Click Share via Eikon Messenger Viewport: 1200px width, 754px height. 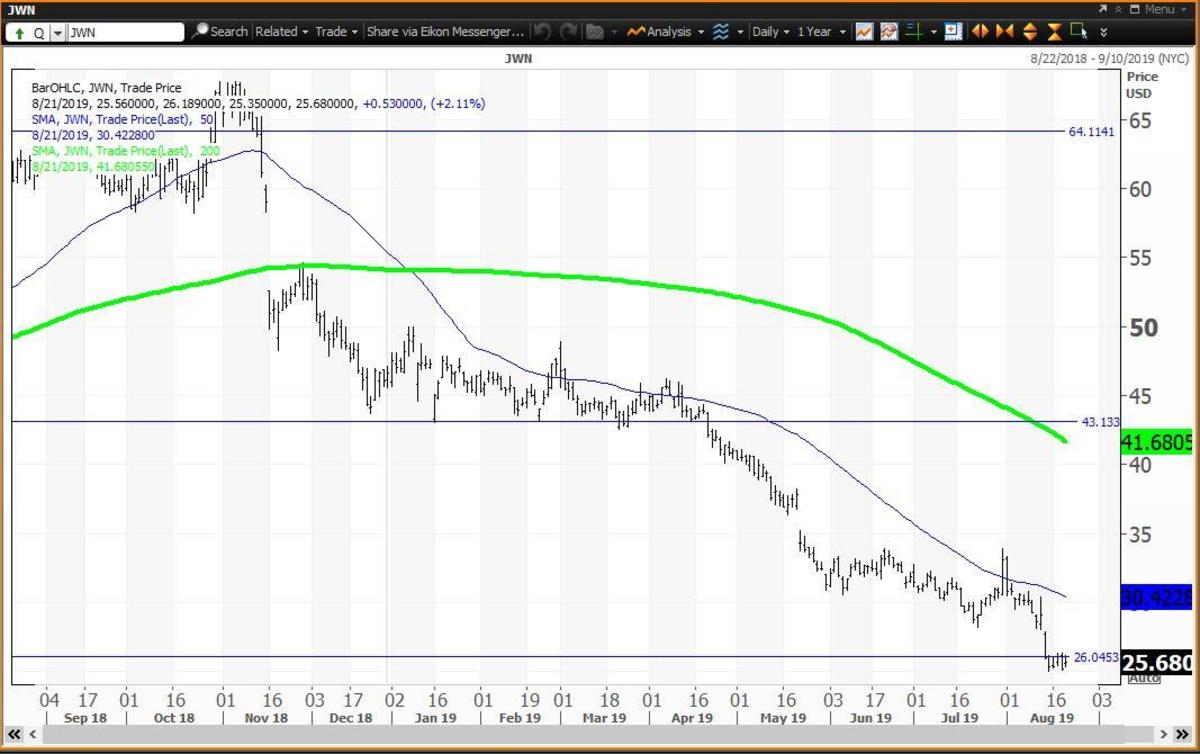point(445,32)
